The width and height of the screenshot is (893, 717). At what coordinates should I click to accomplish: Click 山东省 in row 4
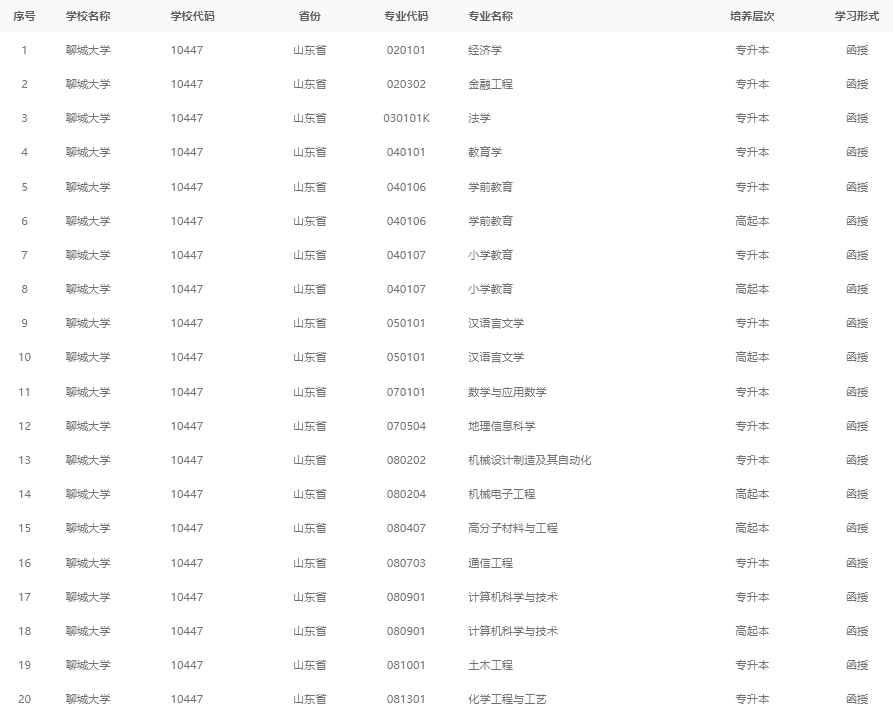(310, 152)
